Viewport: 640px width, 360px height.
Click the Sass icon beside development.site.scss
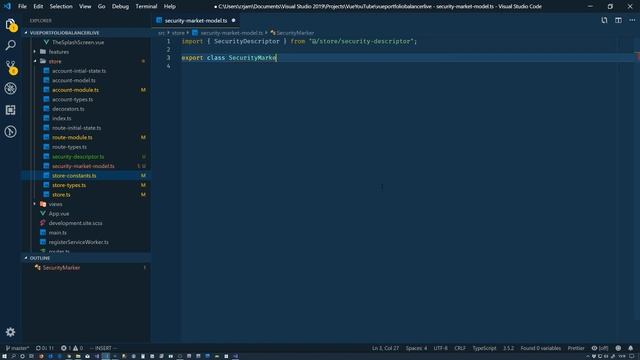(42, 223)
